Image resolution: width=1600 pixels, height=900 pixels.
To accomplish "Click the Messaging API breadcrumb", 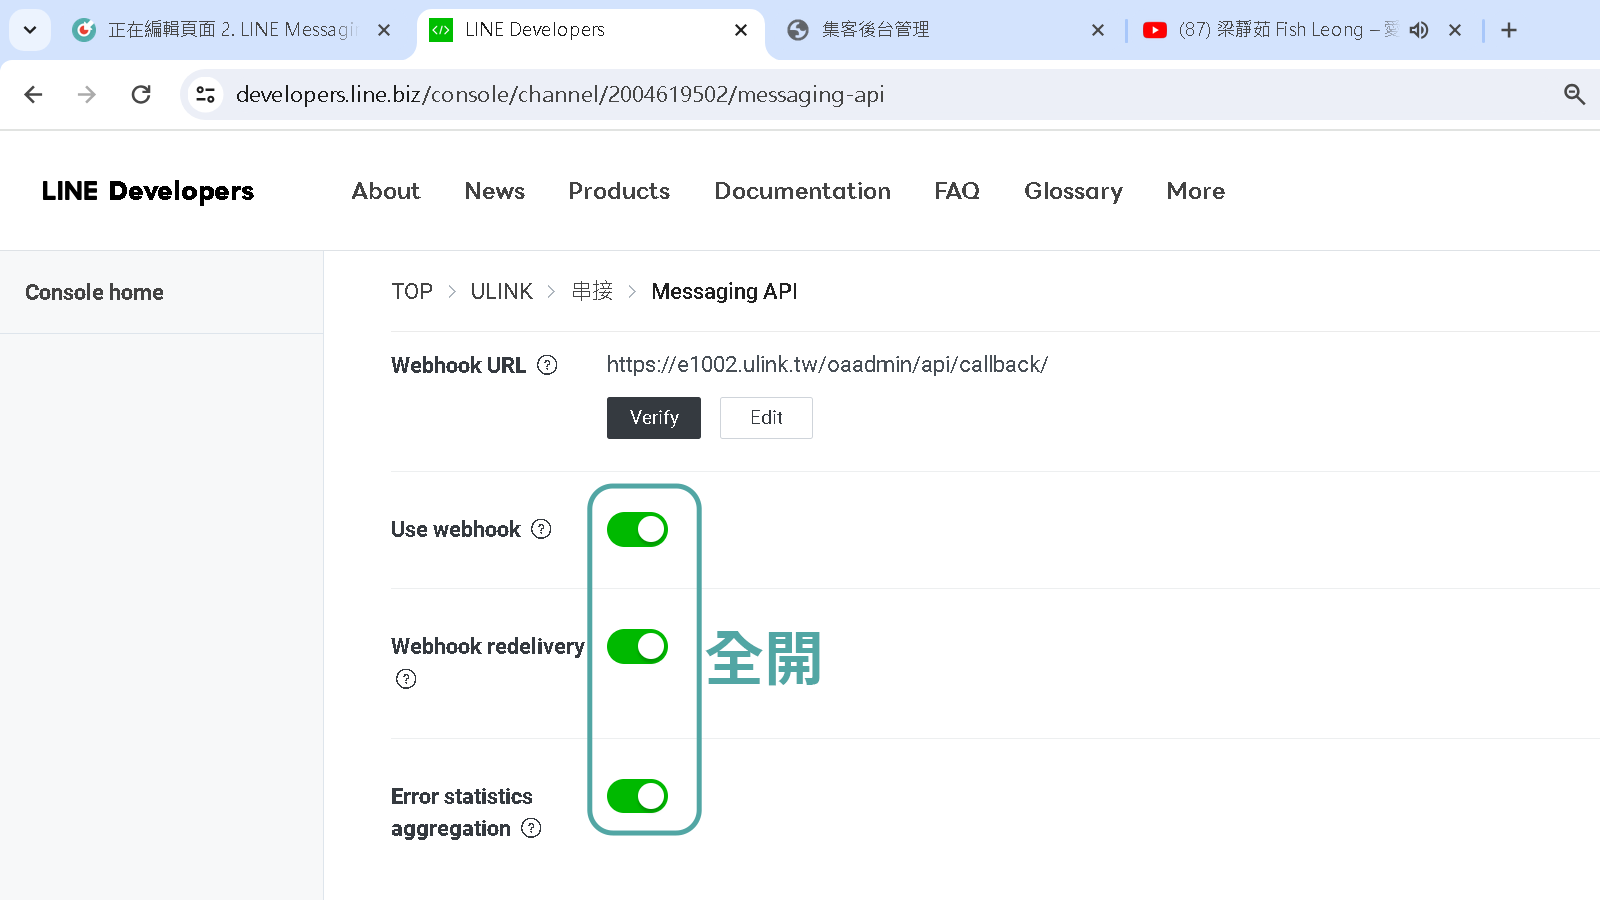I will pyautogui.click(x=724, y=291).
